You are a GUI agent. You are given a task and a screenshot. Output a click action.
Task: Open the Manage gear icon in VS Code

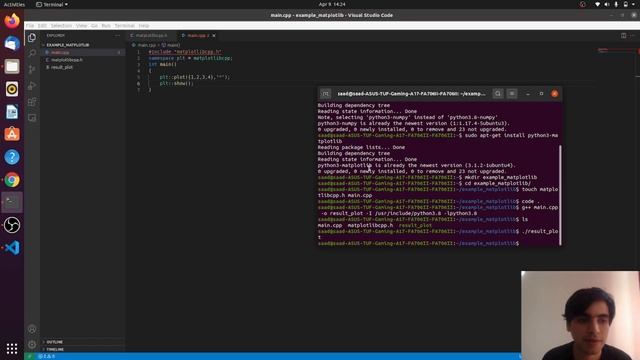click(32, 344)
